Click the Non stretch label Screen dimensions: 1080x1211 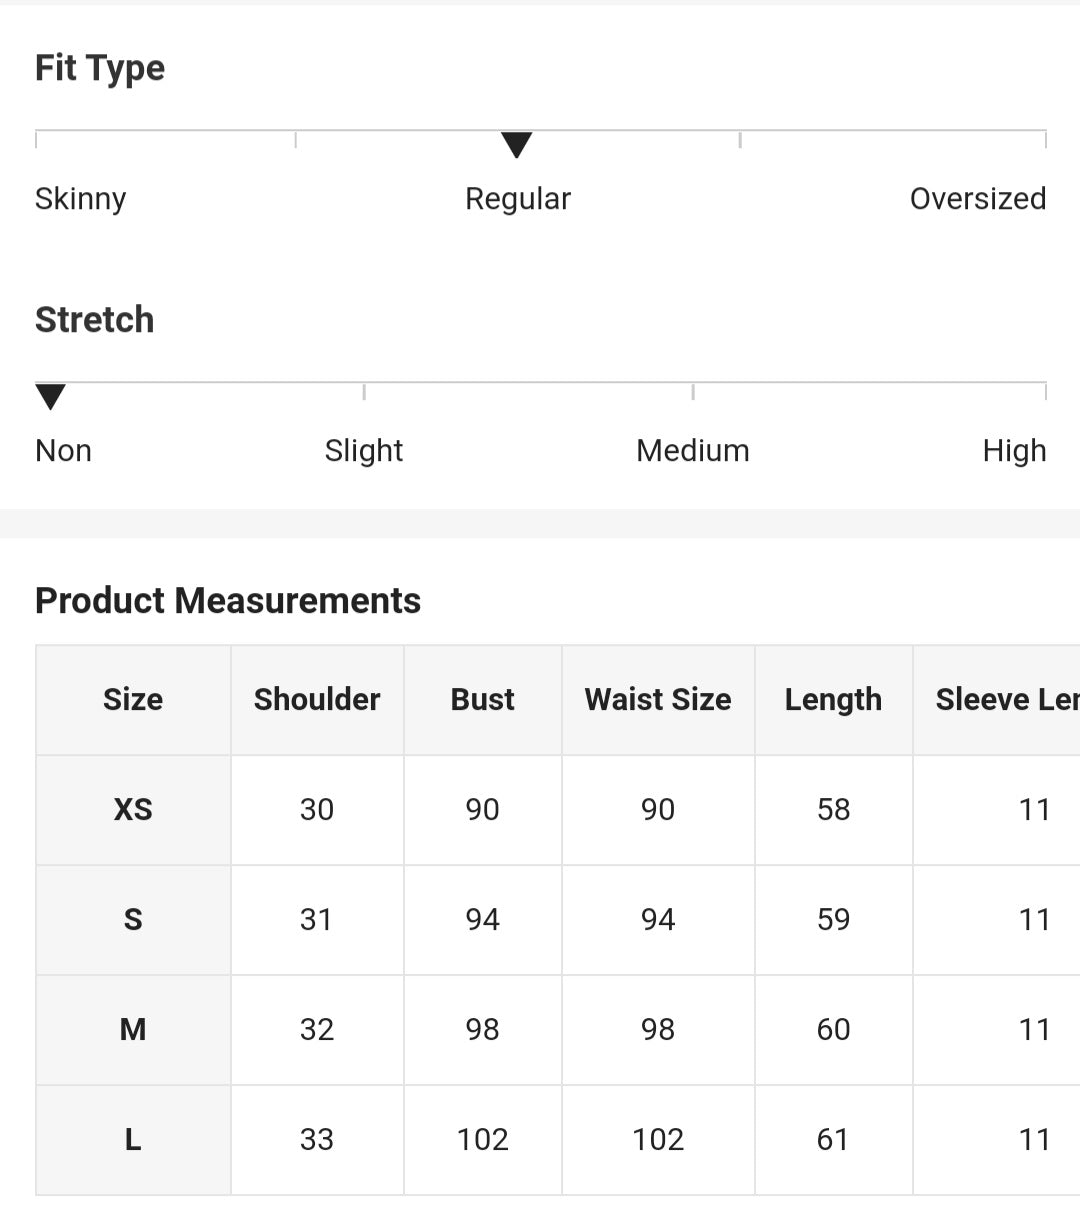(63, 451)
